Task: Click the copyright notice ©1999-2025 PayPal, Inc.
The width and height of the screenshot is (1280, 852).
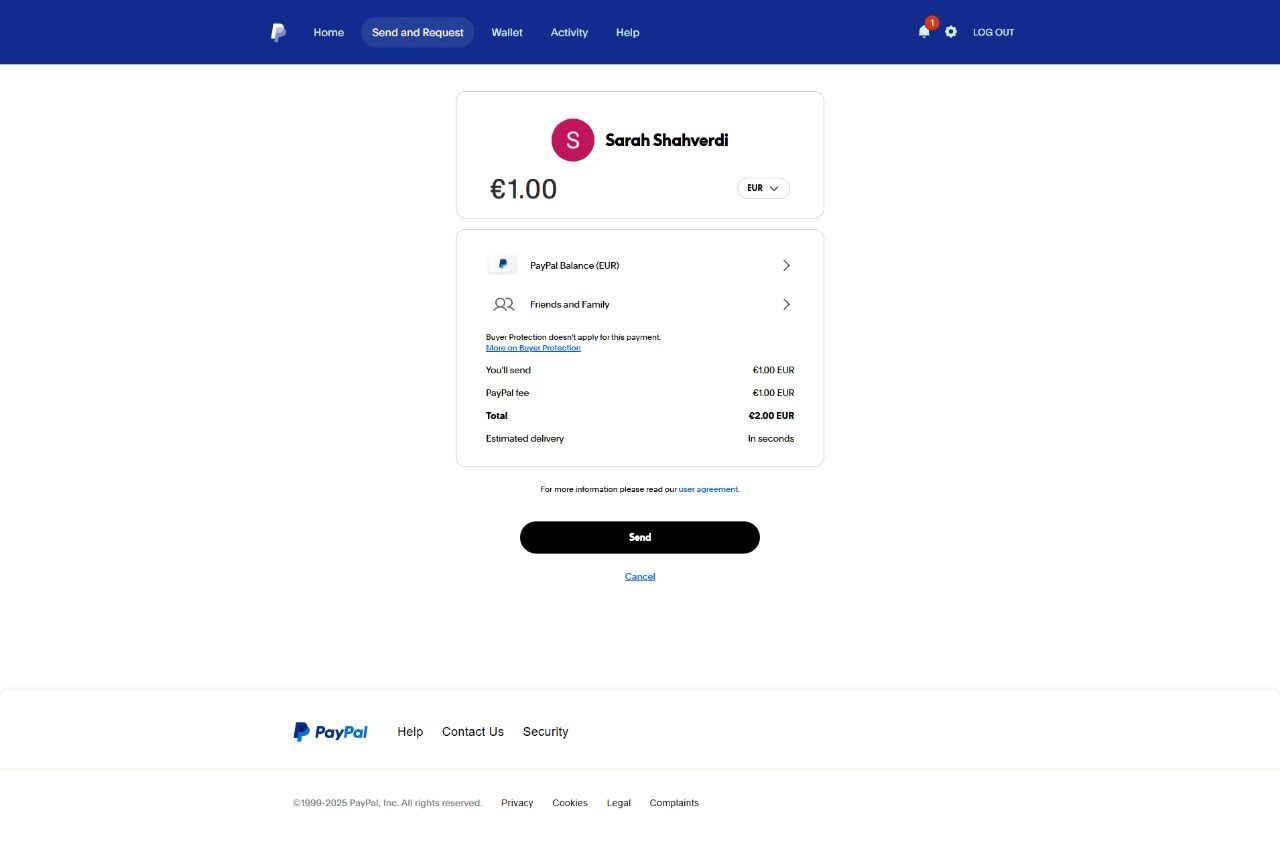Action: (x=387, y=803)
